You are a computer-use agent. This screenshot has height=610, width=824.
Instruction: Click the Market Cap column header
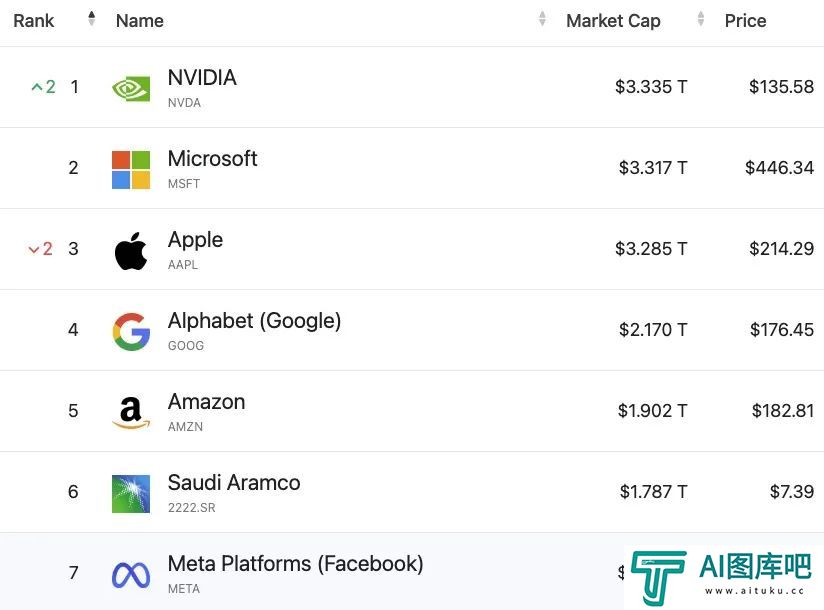click(x=613, y=20)
